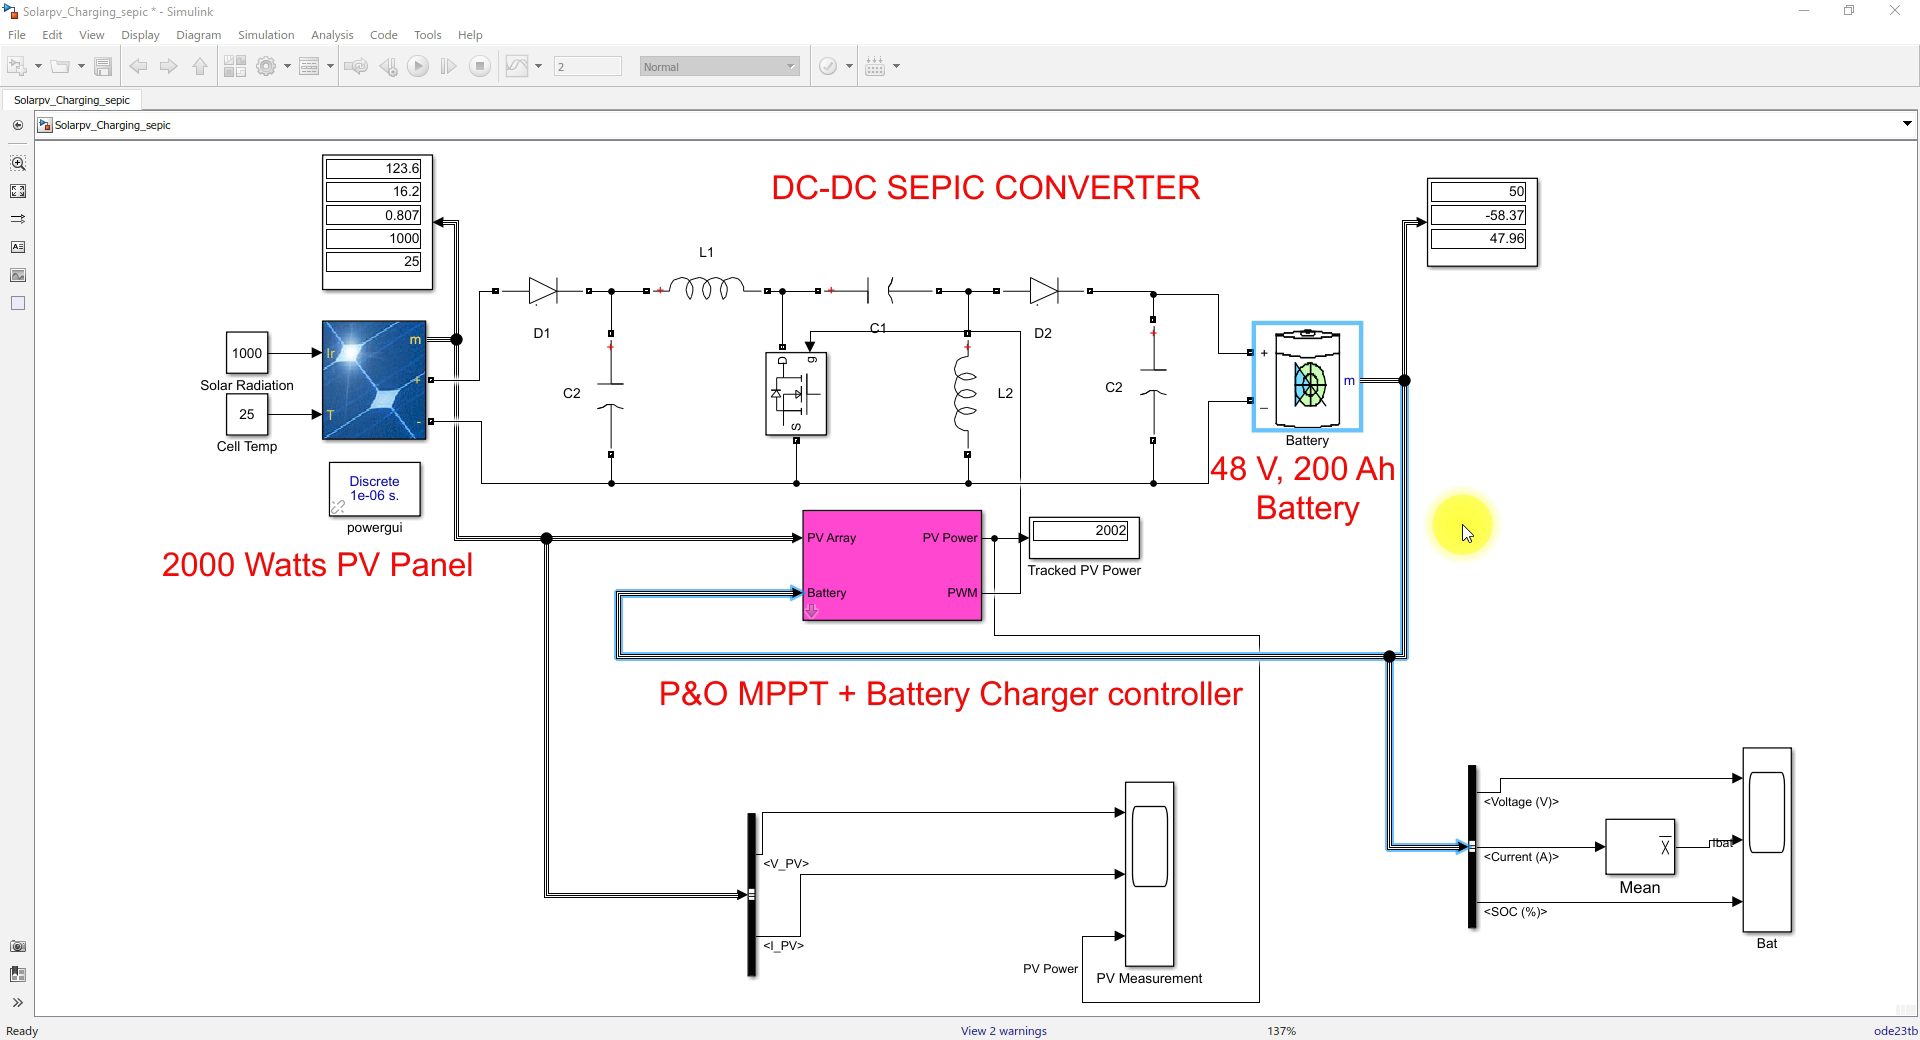Click the New Model toolbar icon
Screen dimensions: 1920x1040
(17, 66)
